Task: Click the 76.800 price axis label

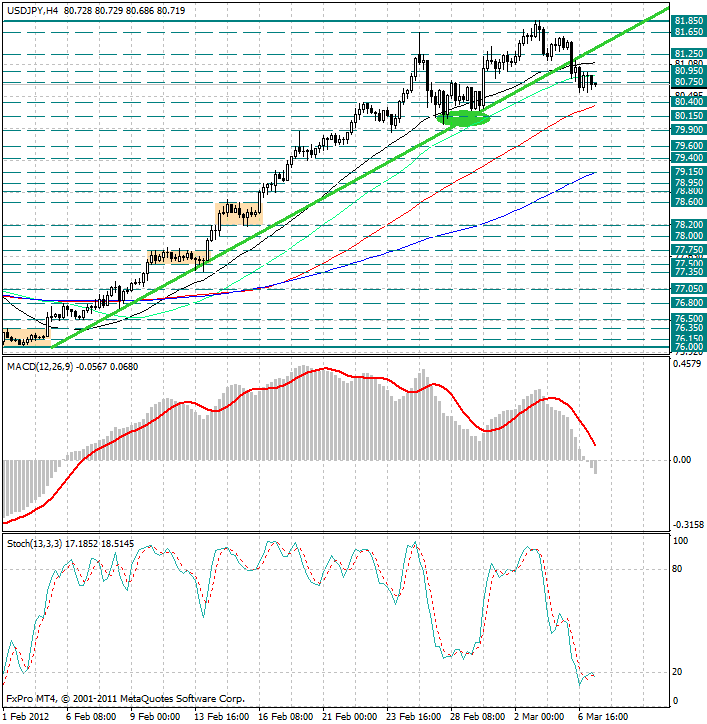Action: pos(689,303)
